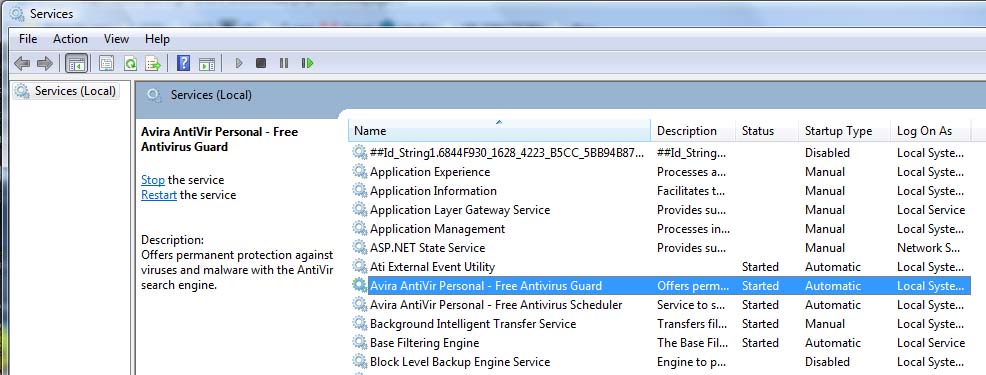Click gear icon of selected Avira Antivirus Guard
This screenshot has width=986, height=375.
pos(360,286)
